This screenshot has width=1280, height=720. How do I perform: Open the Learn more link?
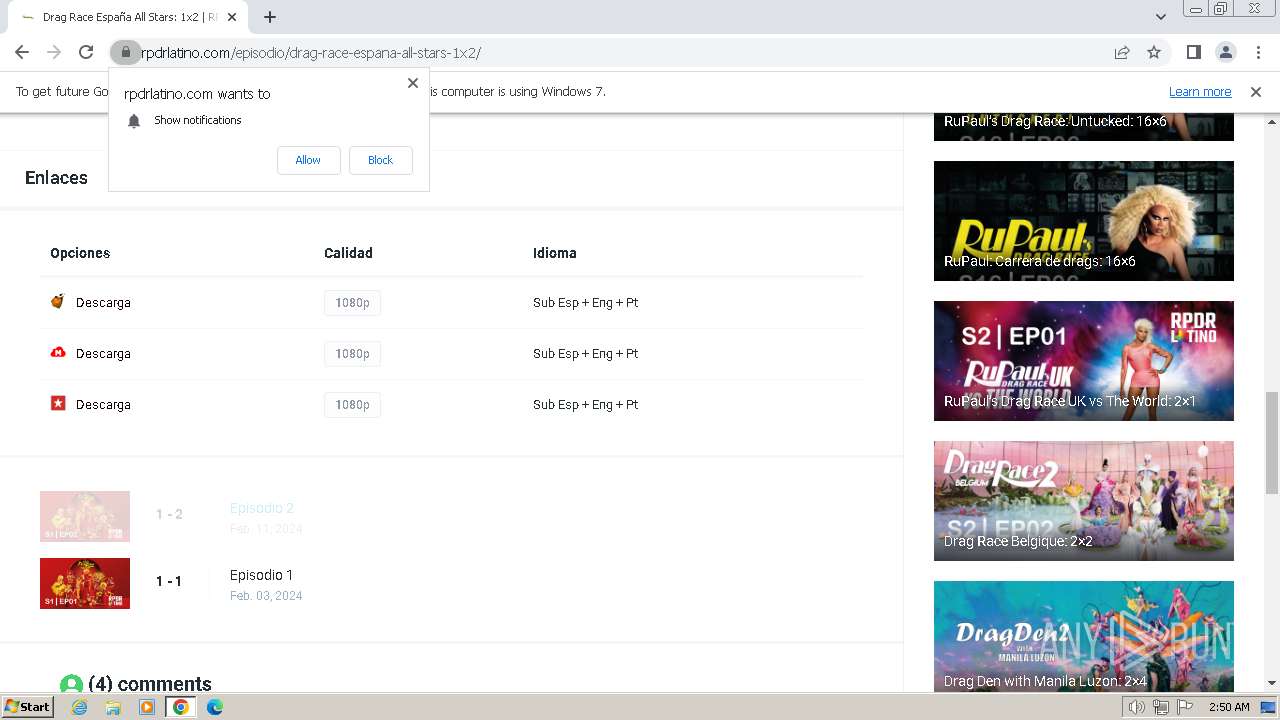click(x=1200, y=91)
